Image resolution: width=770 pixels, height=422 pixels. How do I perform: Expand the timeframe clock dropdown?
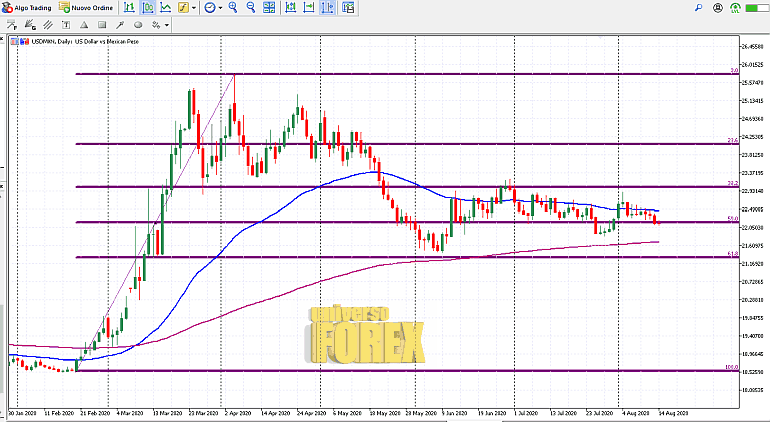pos(220,7)
